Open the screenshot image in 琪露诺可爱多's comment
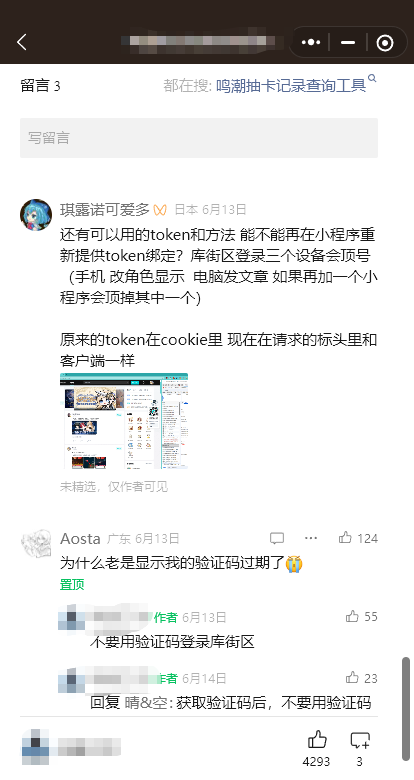Screen dimensions: 414x780 pos(124,421)
